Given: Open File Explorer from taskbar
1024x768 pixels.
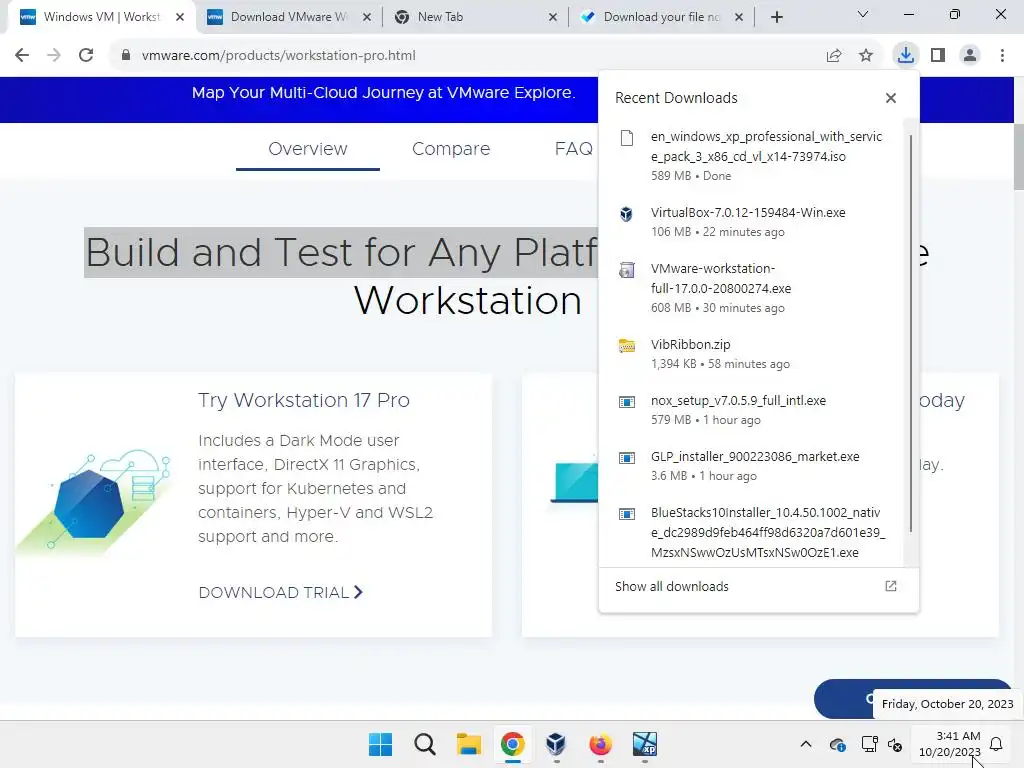Looking at the screenshot, I should click(x=468, y=744).
